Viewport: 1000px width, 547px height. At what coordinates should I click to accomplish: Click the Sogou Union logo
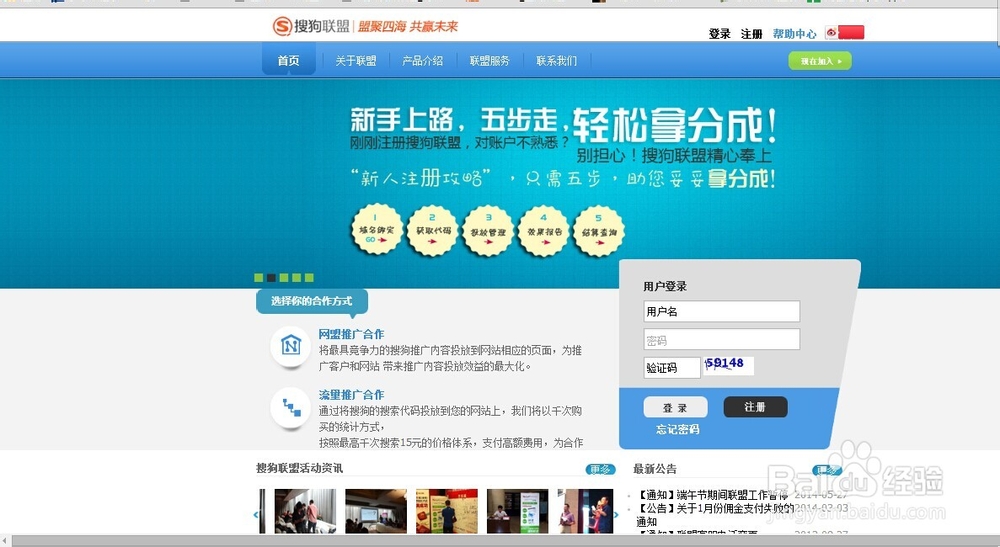coord(311,26)
